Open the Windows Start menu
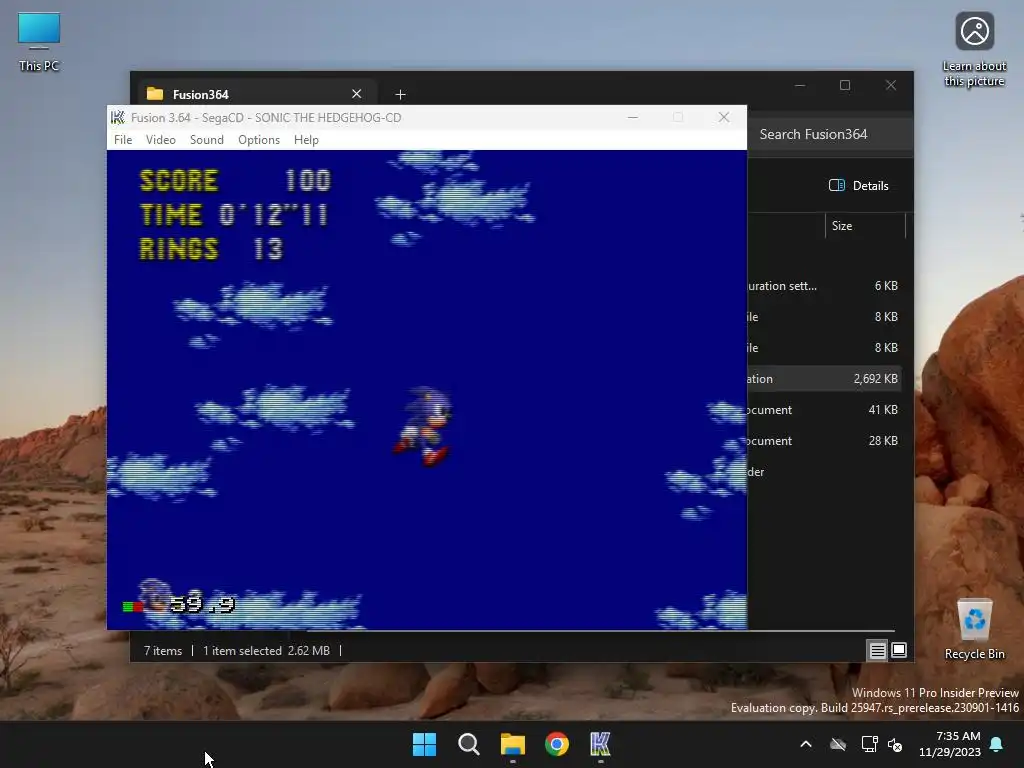 click(x=424, y=744)
